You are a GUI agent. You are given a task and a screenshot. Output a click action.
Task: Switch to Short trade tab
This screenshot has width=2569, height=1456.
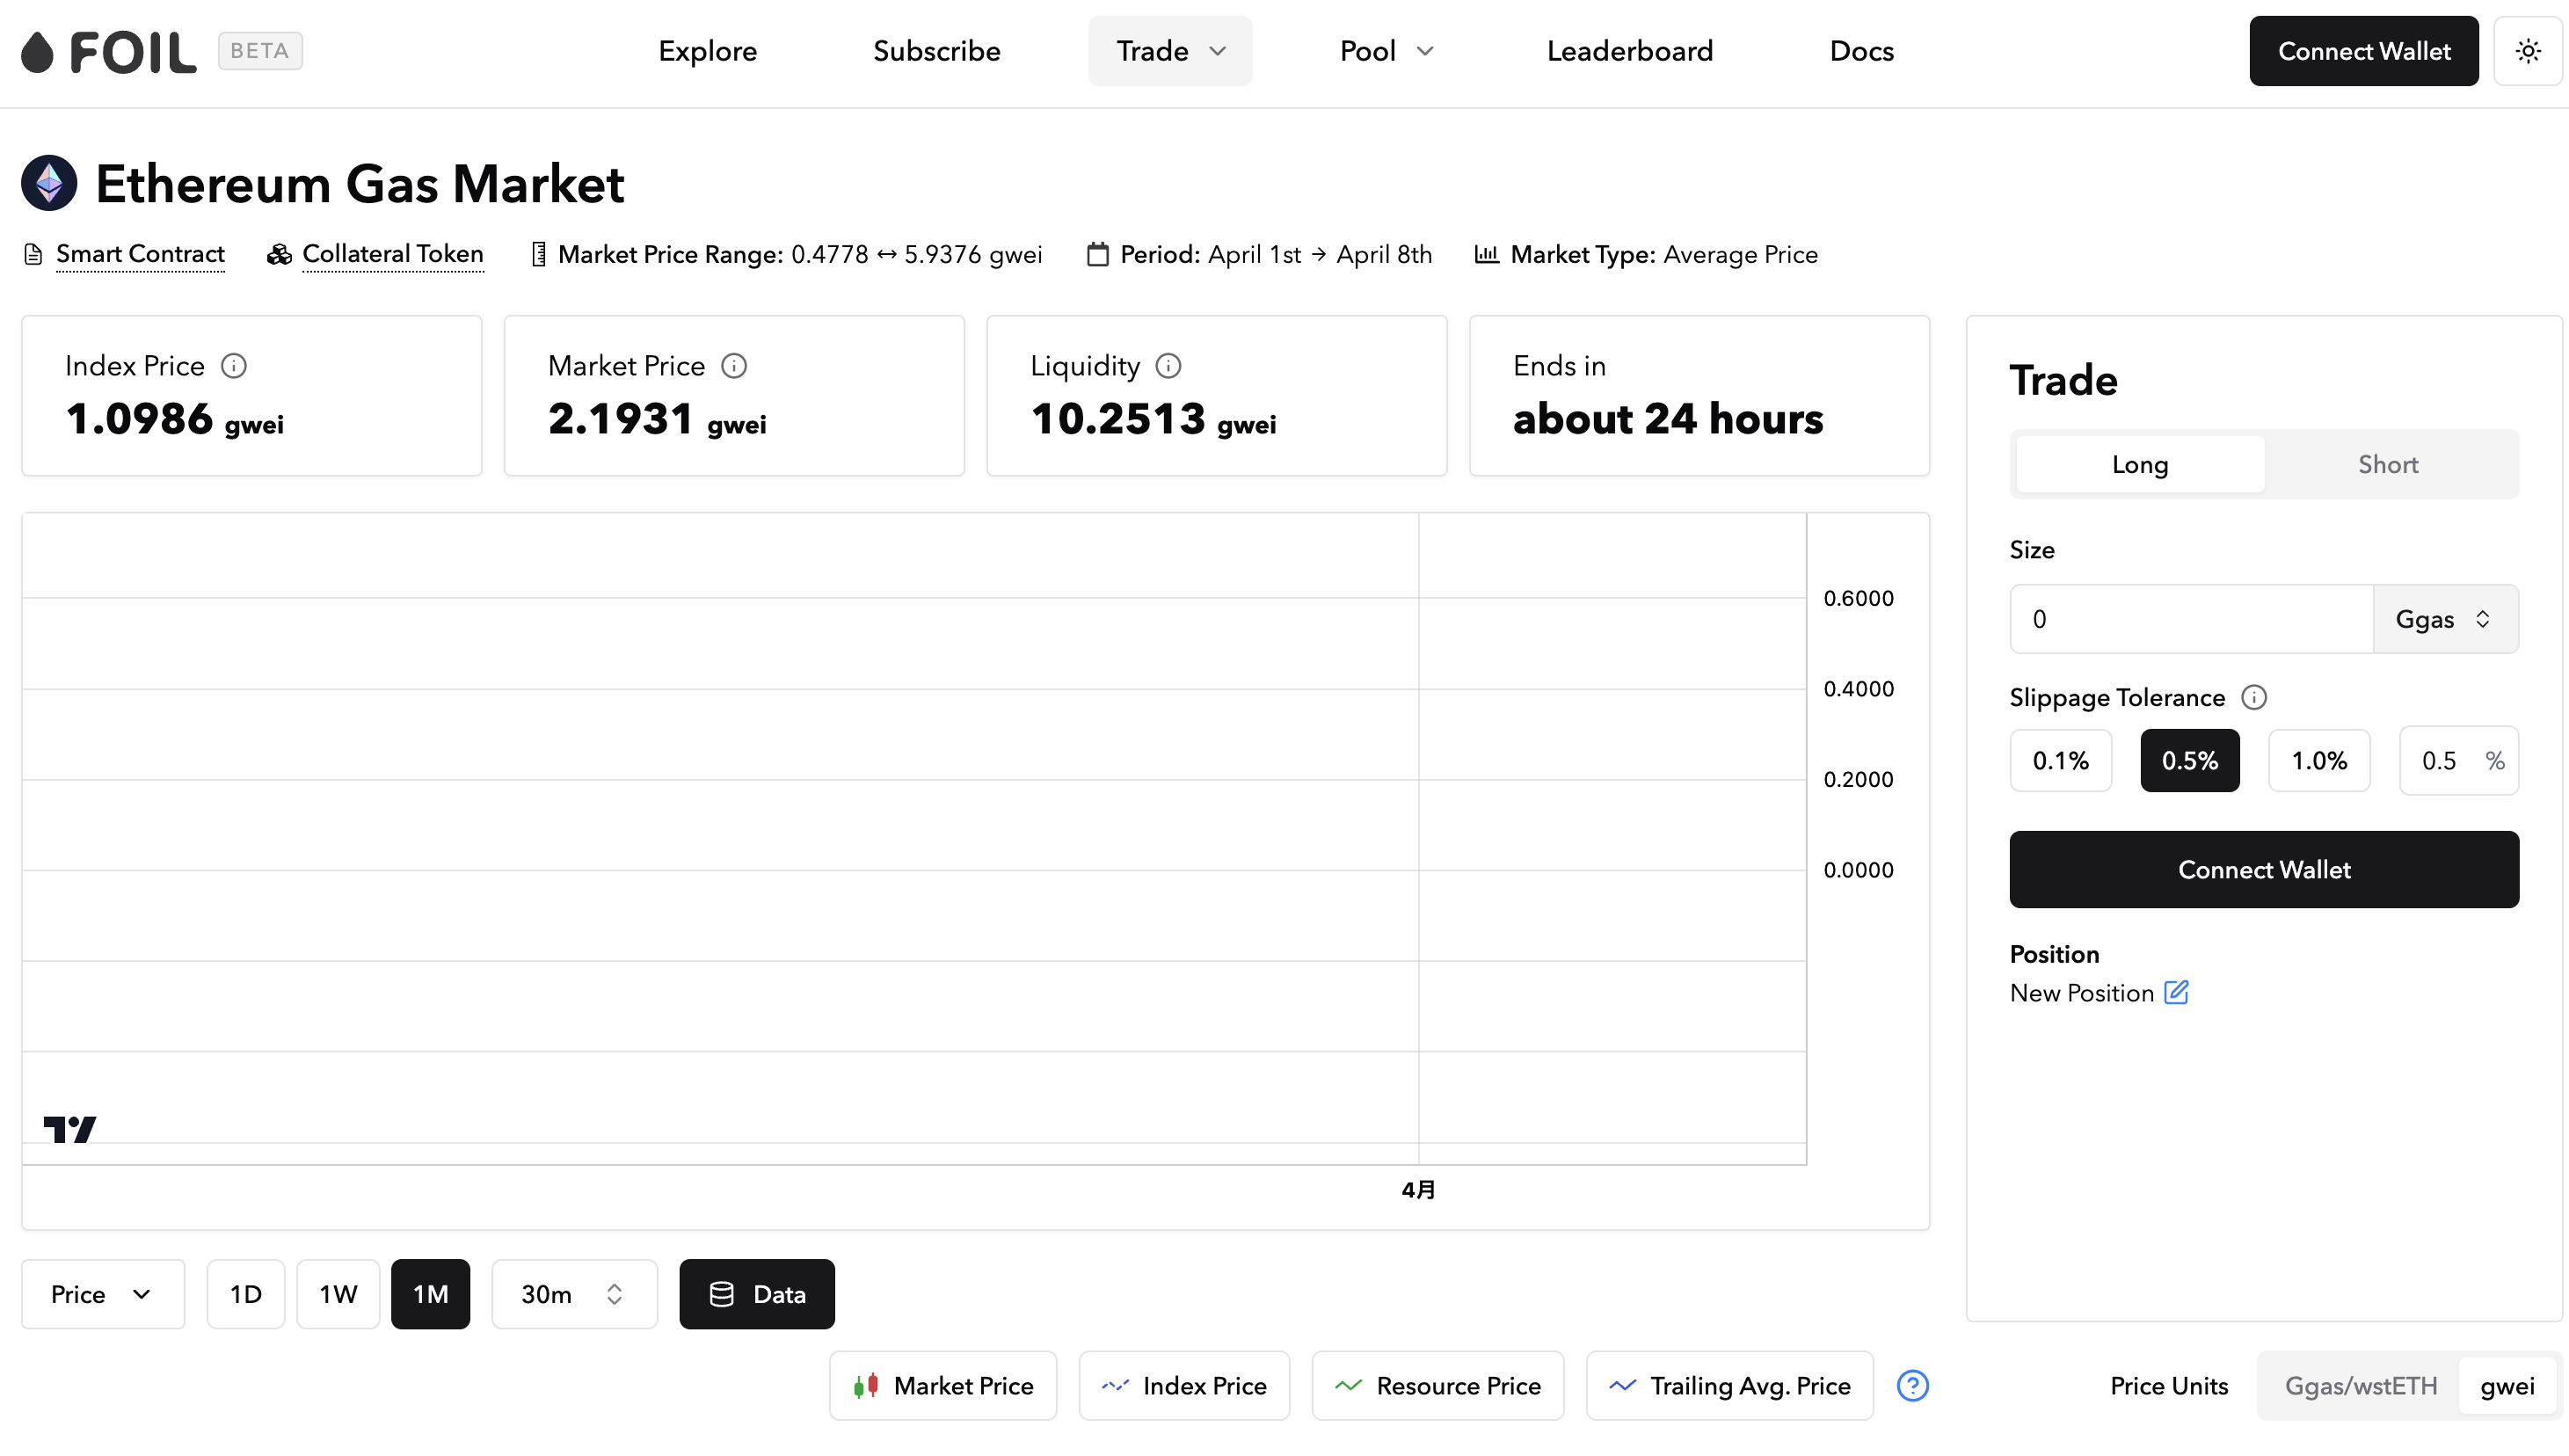[x=2388, y=464]
